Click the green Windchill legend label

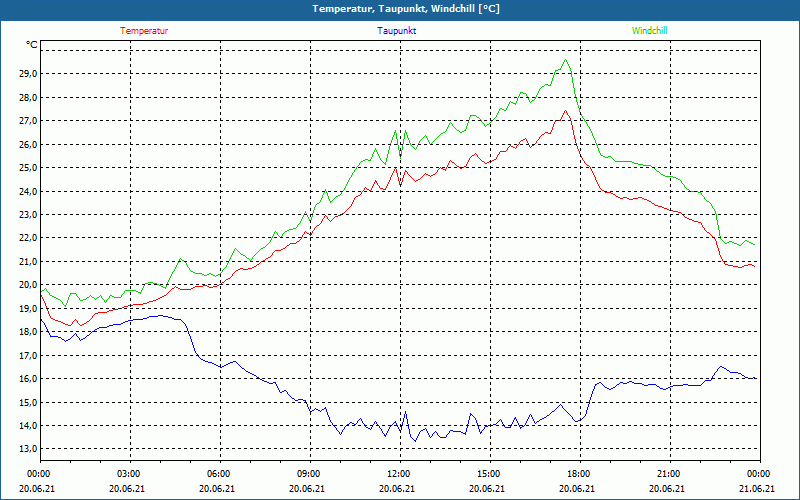[x=649, y=31]
